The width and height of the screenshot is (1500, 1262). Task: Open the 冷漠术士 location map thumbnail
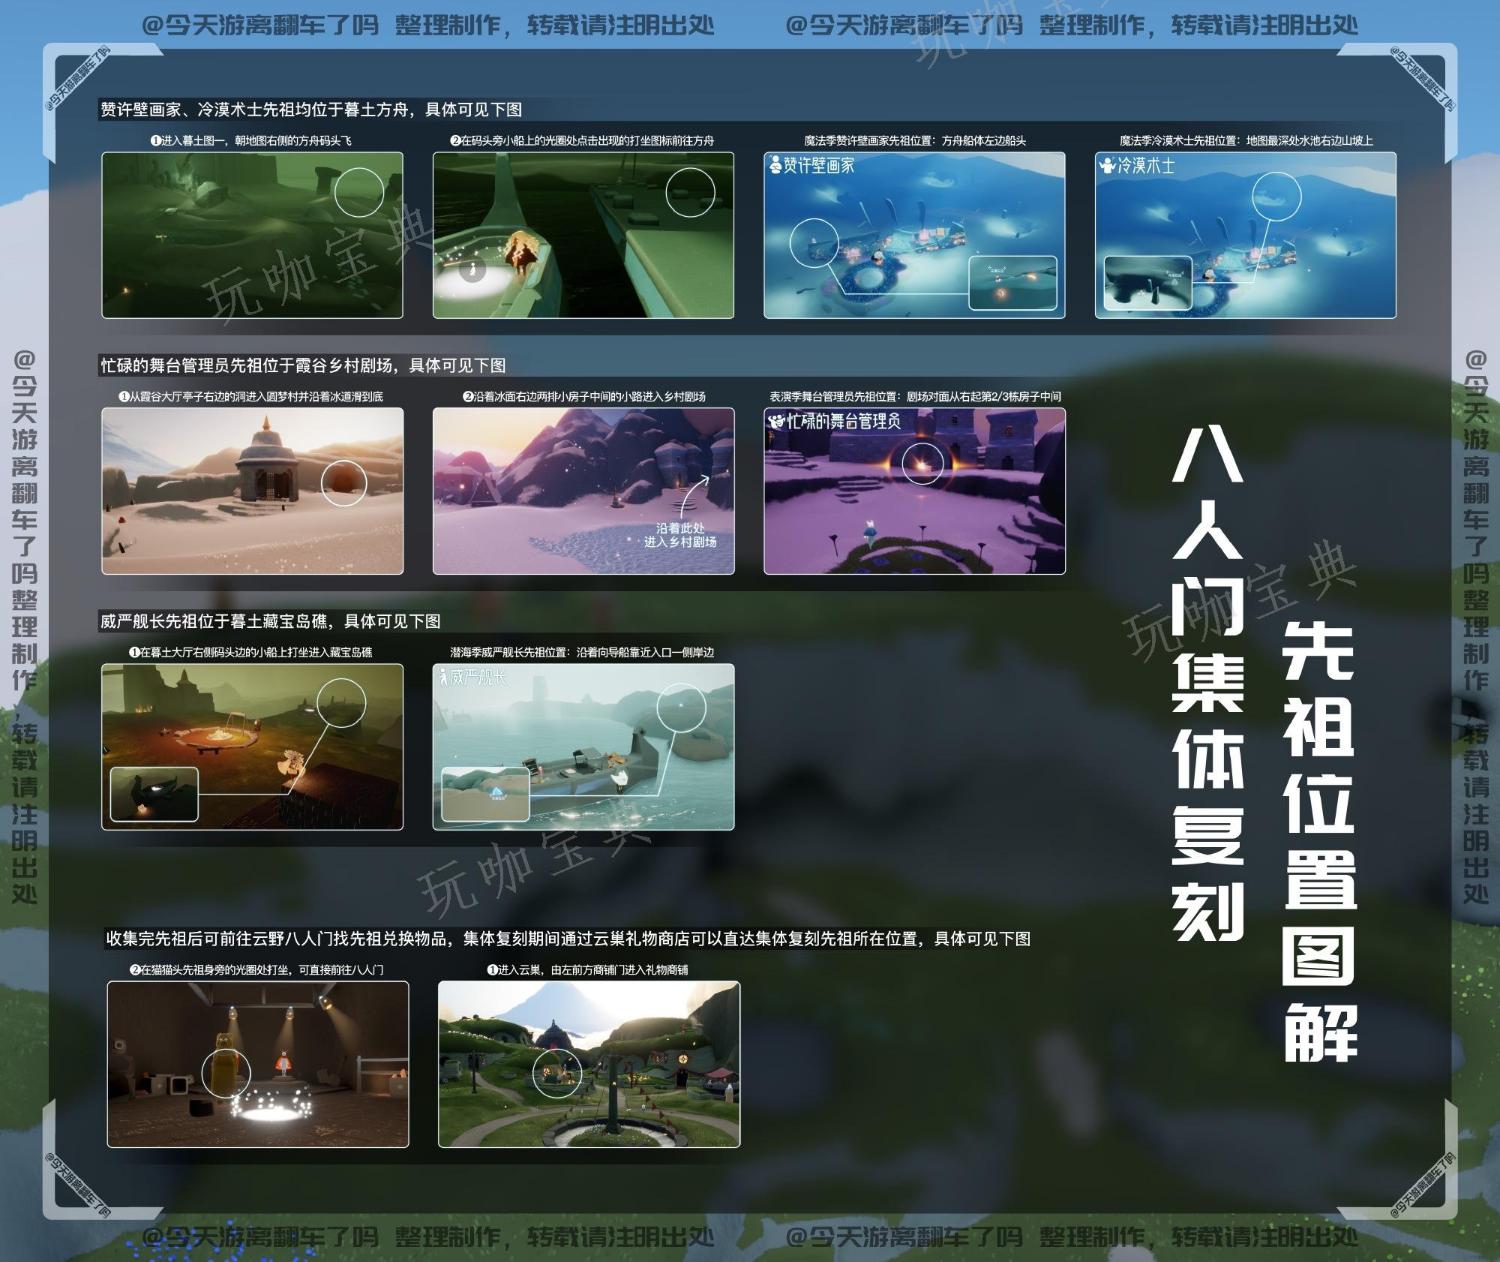click(x=1245, y=235)
